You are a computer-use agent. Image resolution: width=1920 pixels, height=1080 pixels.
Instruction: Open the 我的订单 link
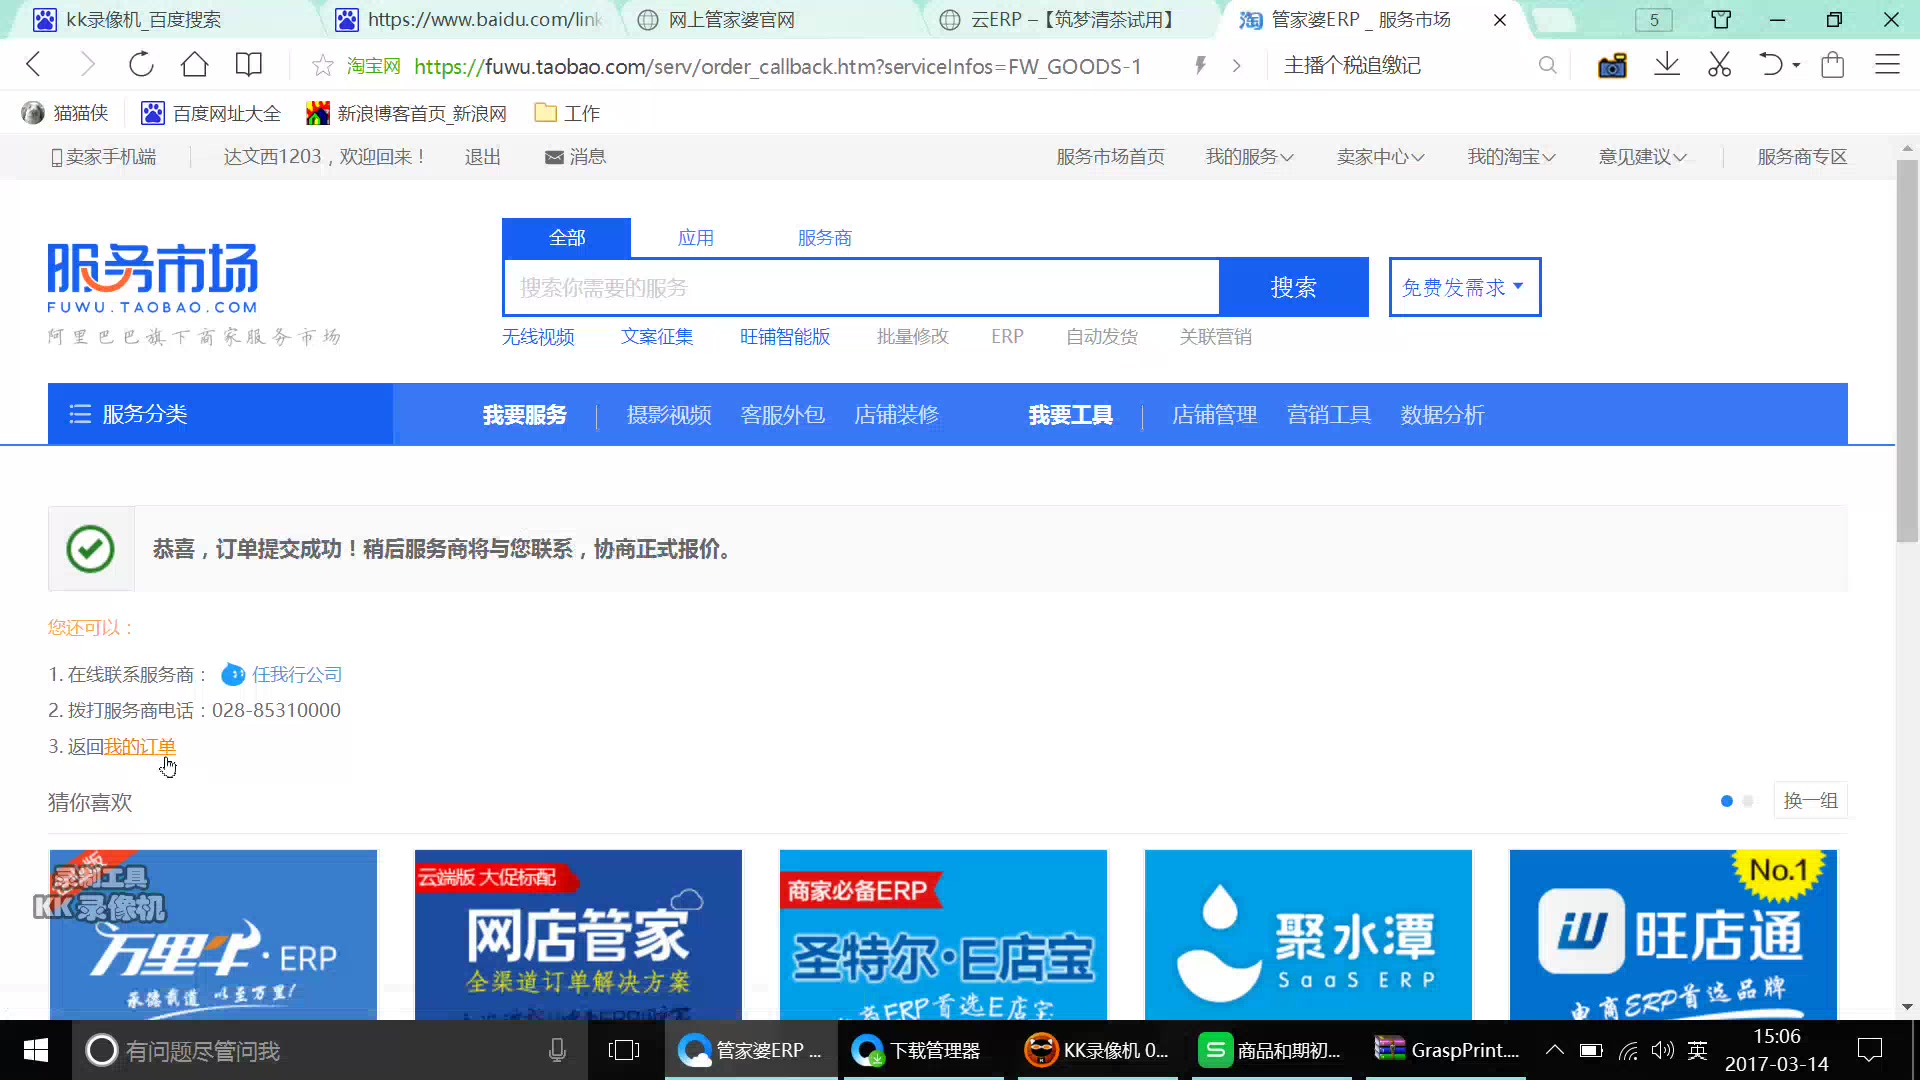[x=140, y=747]
